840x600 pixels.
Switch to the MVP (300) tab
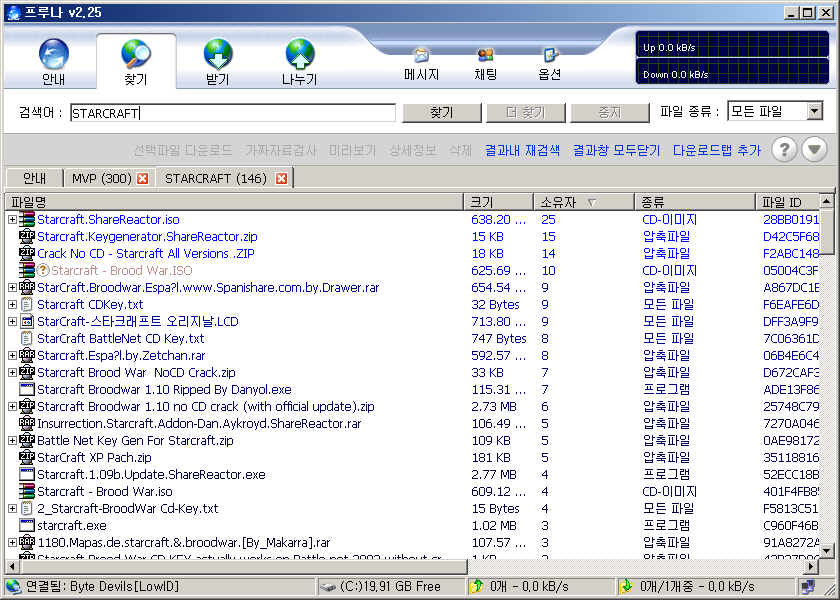pyautogui.click(x=101, y=179)
